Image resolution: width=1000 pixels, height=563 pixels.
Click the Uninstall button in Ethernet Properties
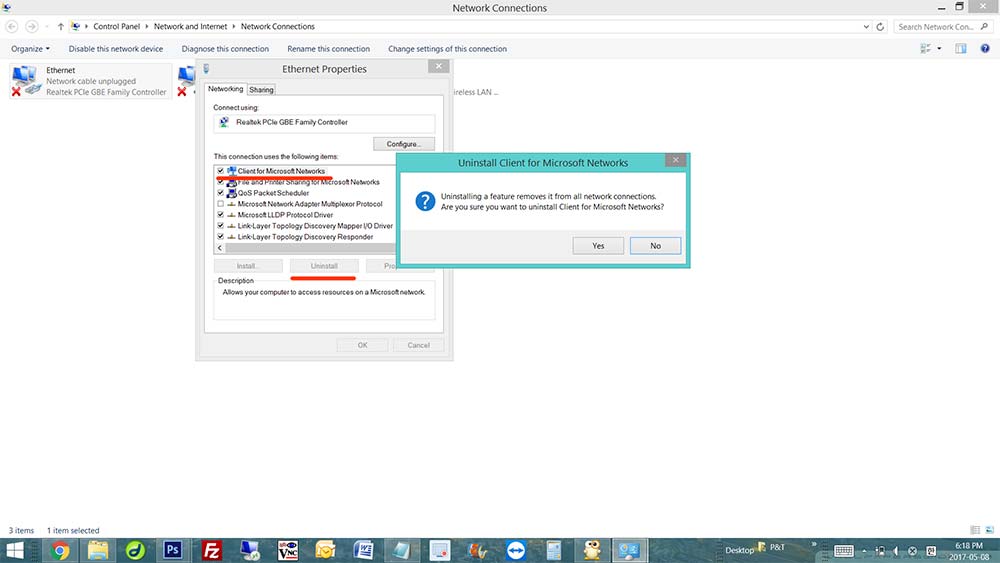(x=324, y=266)
